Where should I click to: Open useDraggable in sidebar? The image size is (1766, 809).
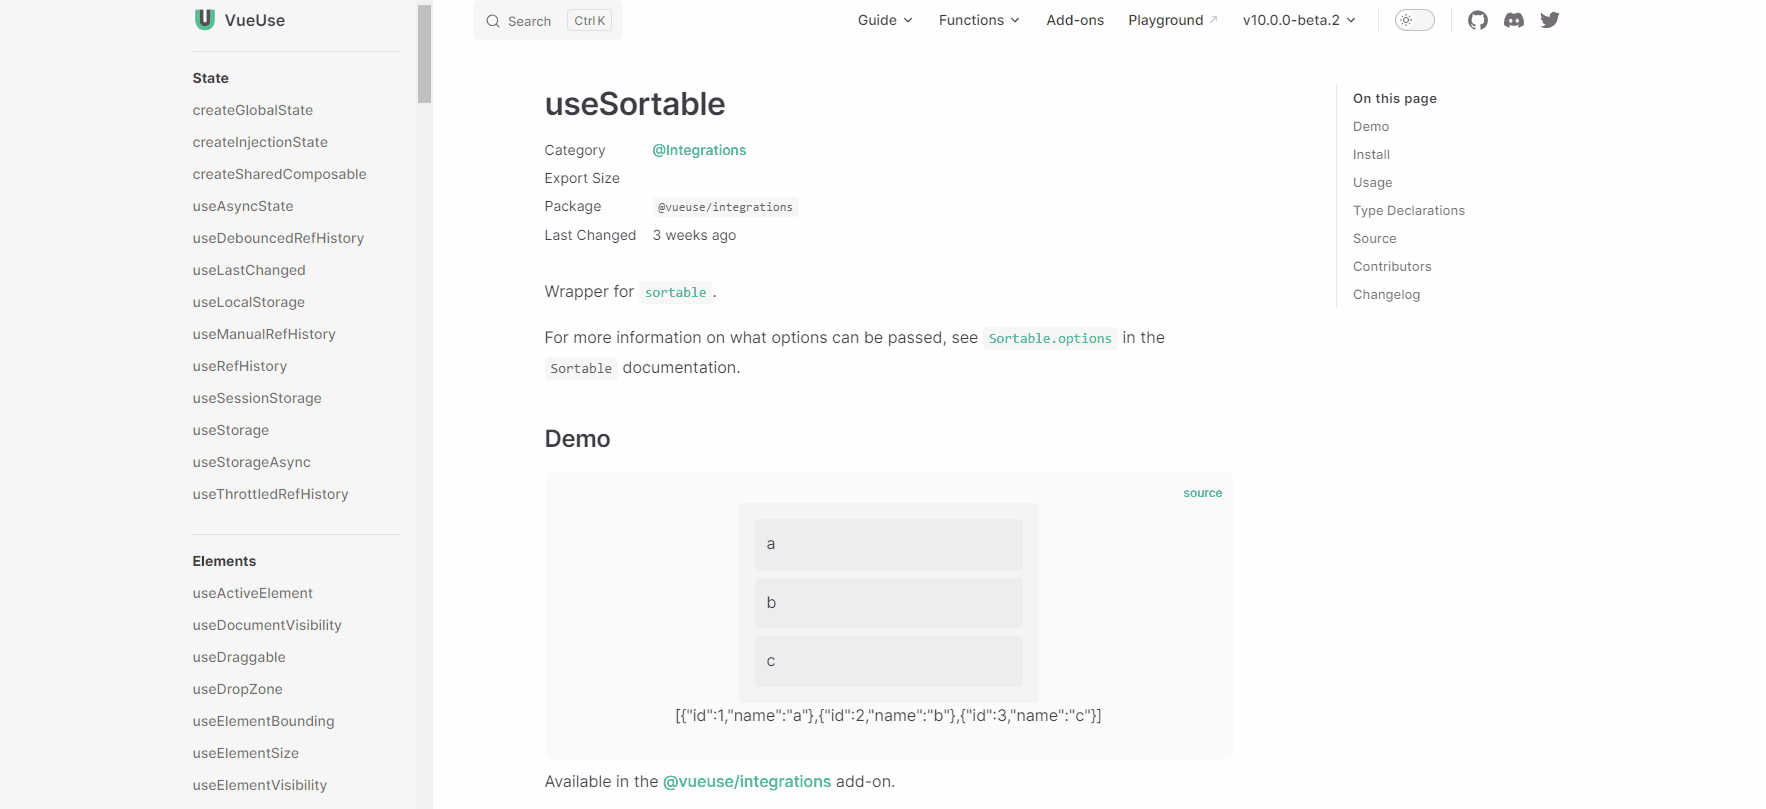tap(239, 657)
